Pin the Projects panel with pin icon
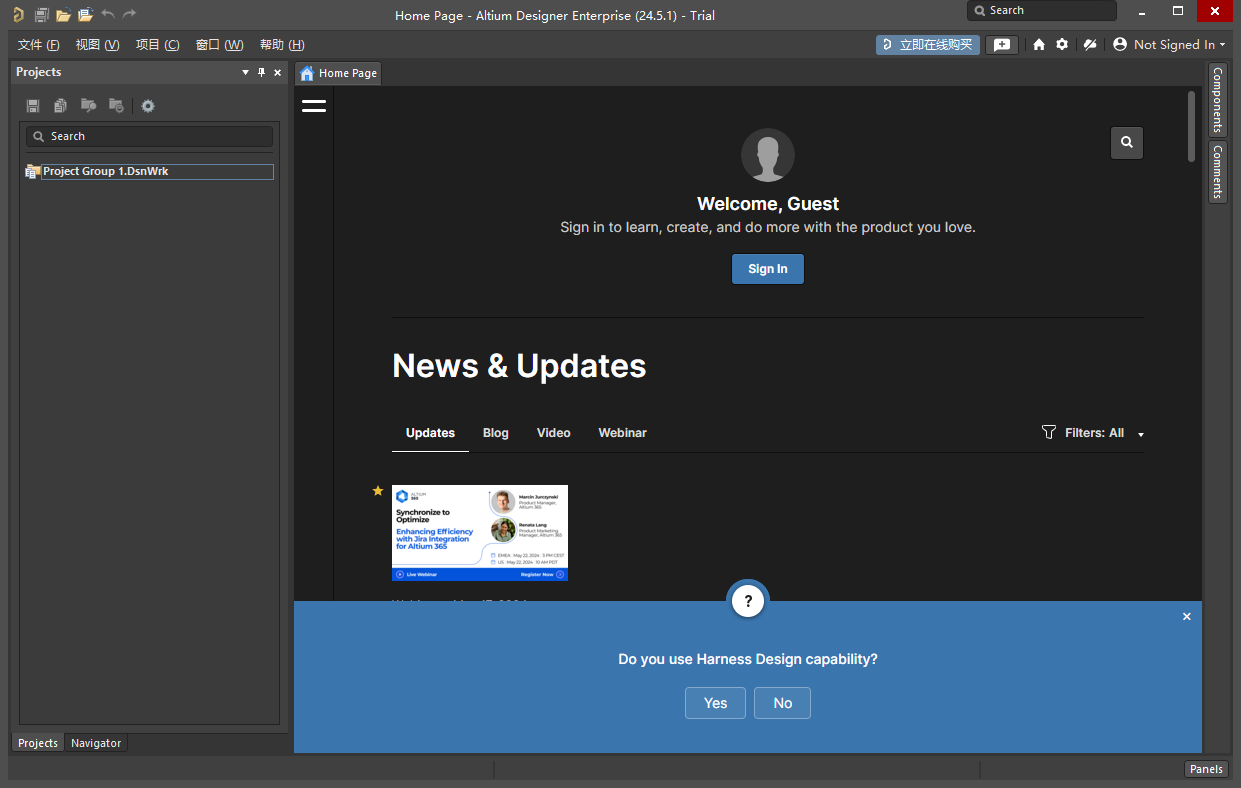This screenshot has height=788, width=1241. pyautogui.click(x=262, y=72)
